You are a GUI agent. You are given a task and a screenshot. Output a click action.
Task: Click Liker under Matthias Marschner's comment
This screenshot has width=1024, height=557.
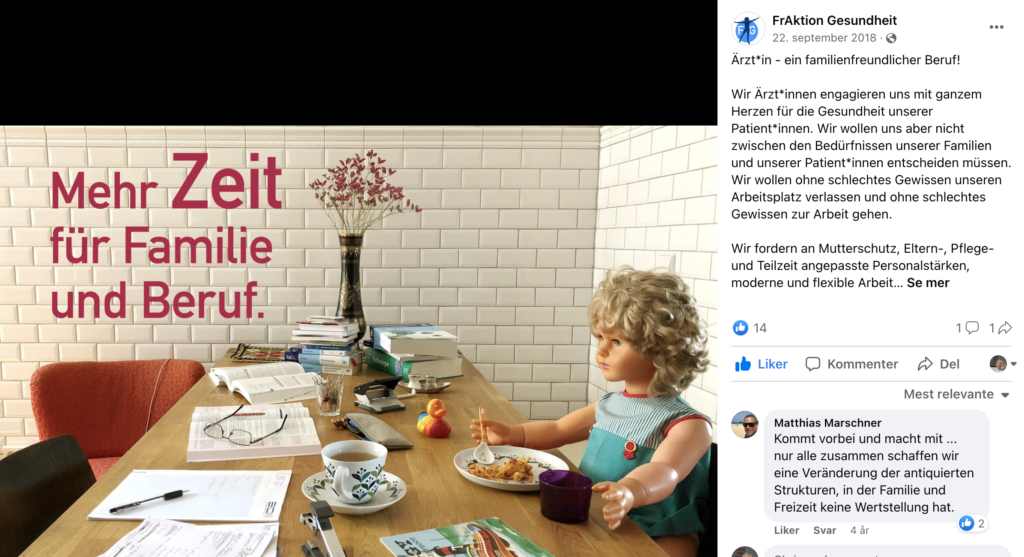(x=786, y=531)
